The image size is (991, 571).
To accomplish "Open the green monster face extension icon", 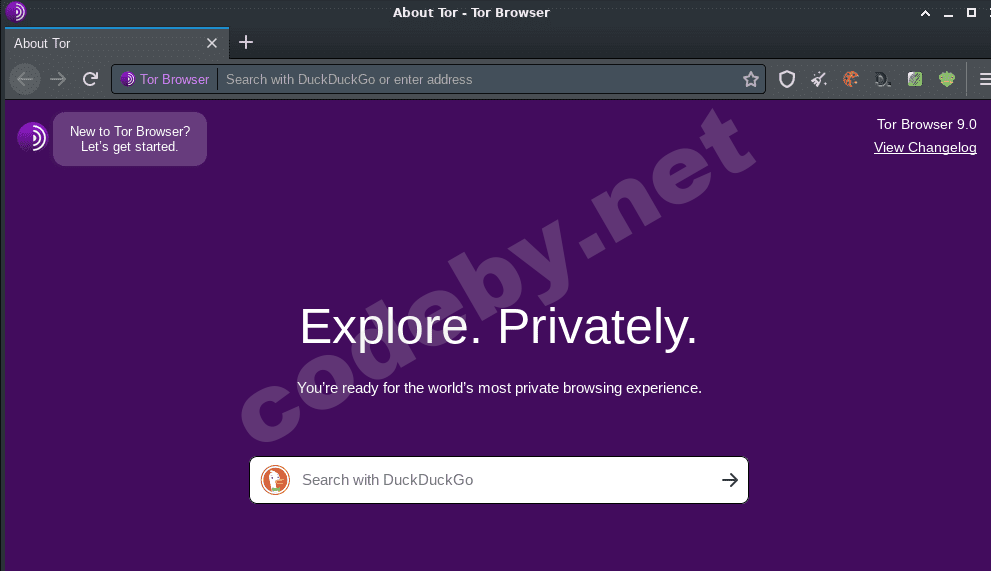I will click(947, 79).
